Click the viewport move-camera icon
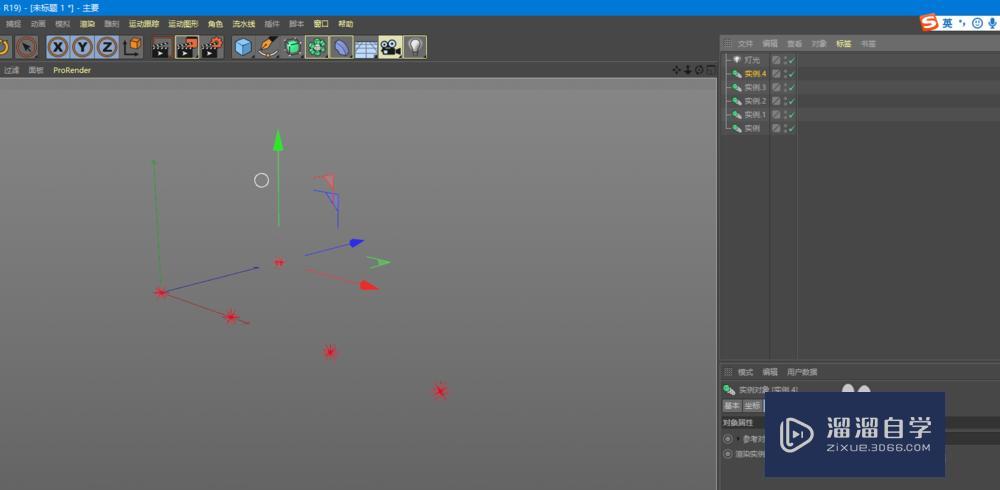 [x=677, y=70]
